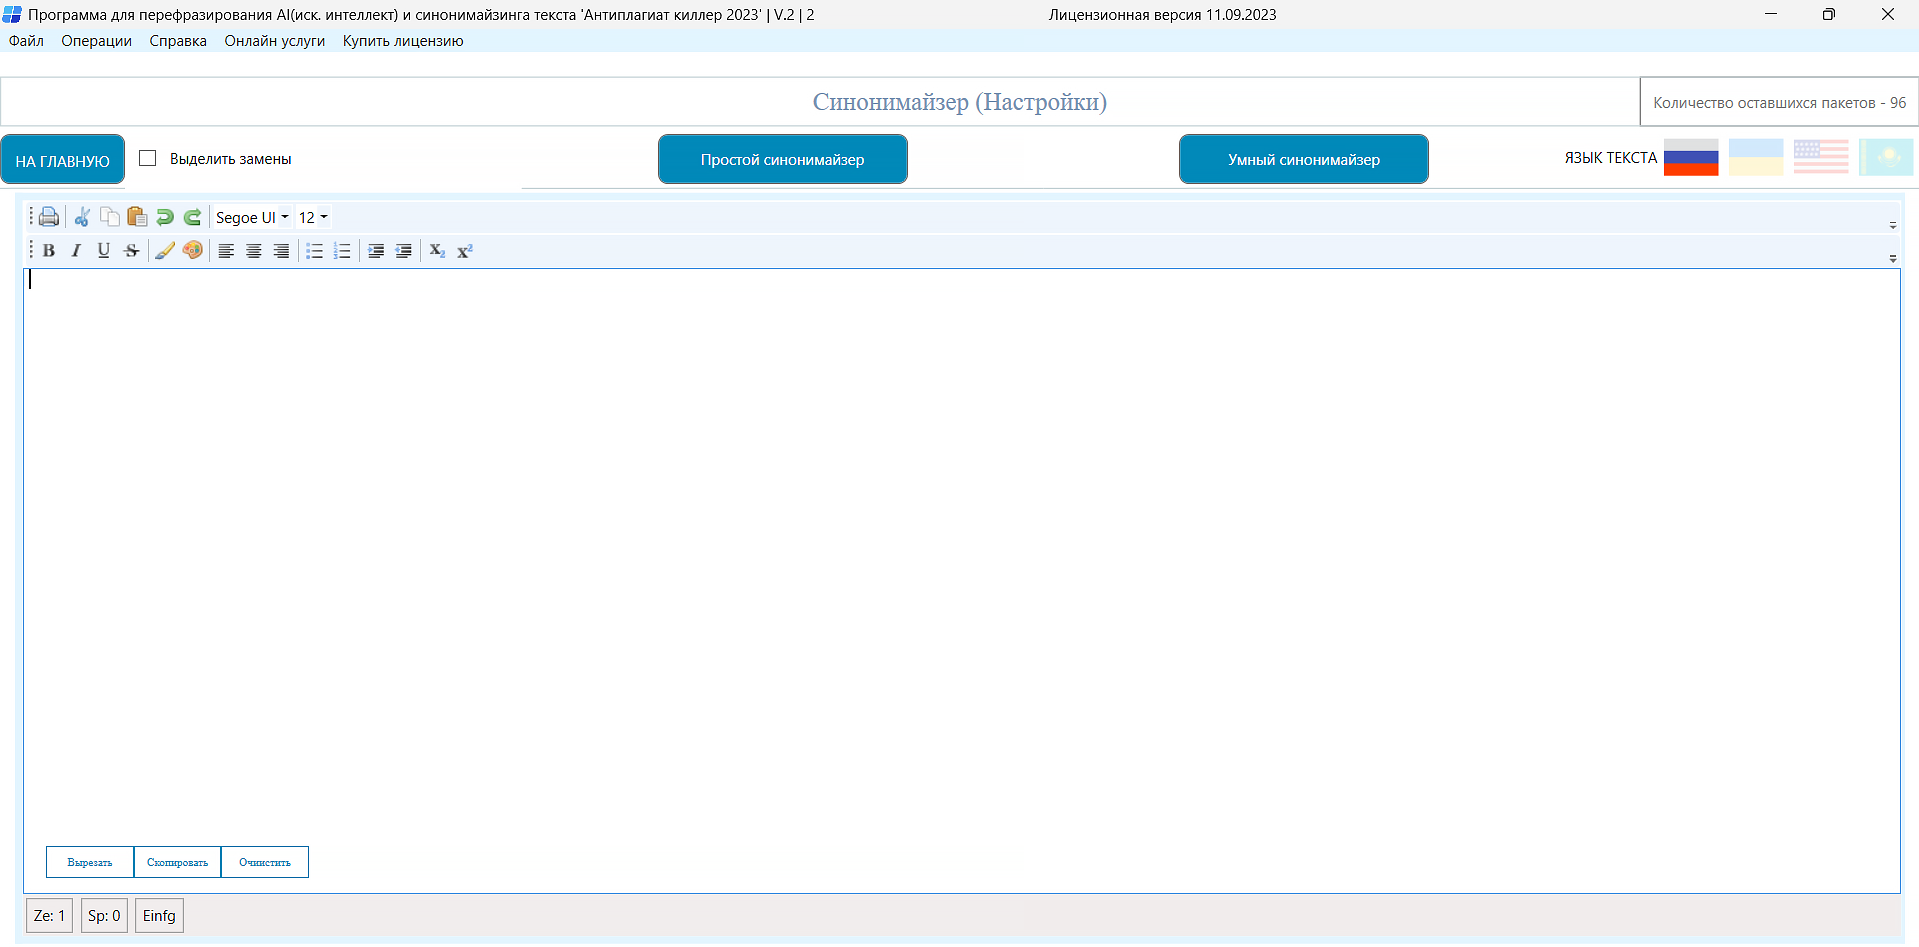Launch the Простой синонимайзер
Screen dimensions: 1919x947
click(x=782, y=160)
